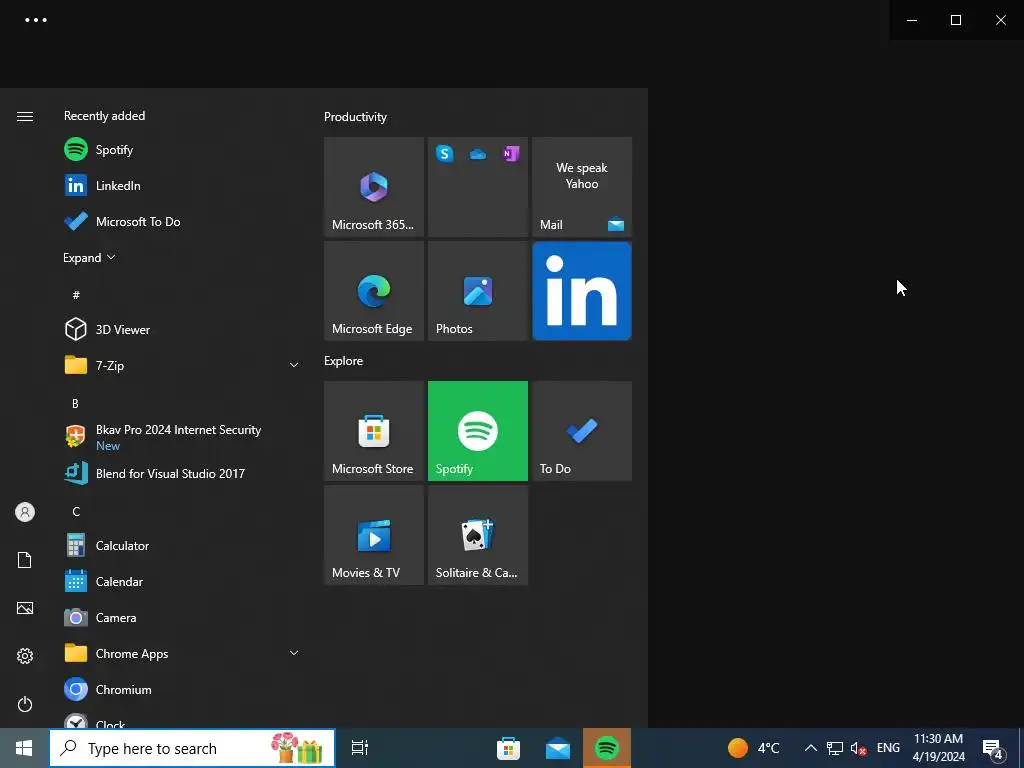
Task: Open Spotify from Recently added list
Action: pyautogui.click(x=181, y=150)
